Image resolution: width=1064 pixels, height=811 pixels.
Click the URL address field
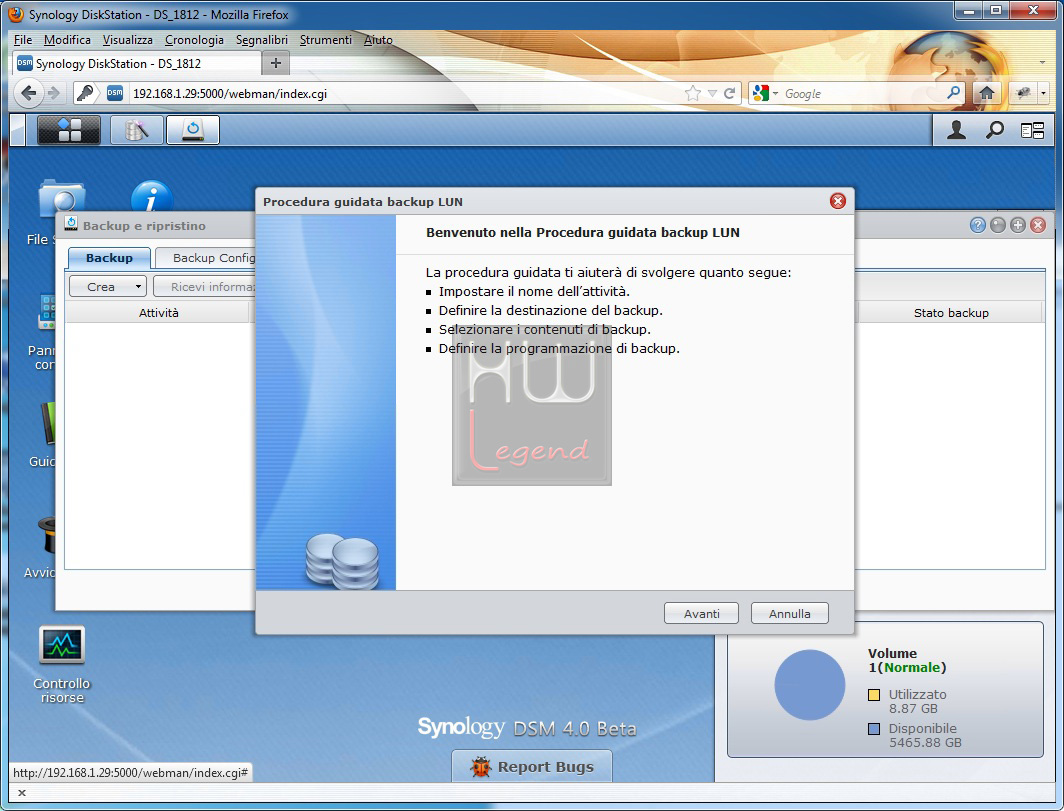(x=404, y=94)
